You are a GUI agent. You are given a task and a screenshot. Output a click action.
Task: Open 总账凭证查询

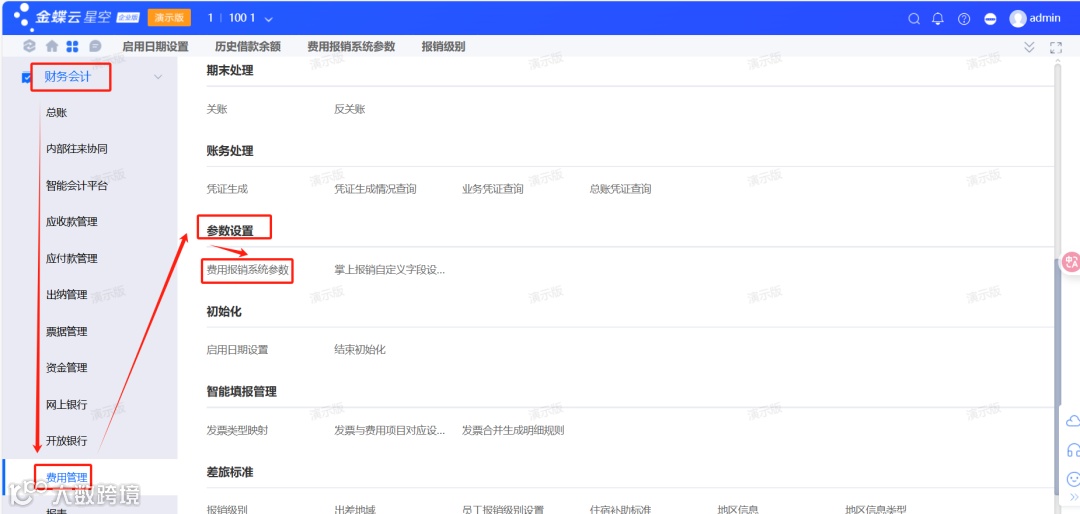620,189
